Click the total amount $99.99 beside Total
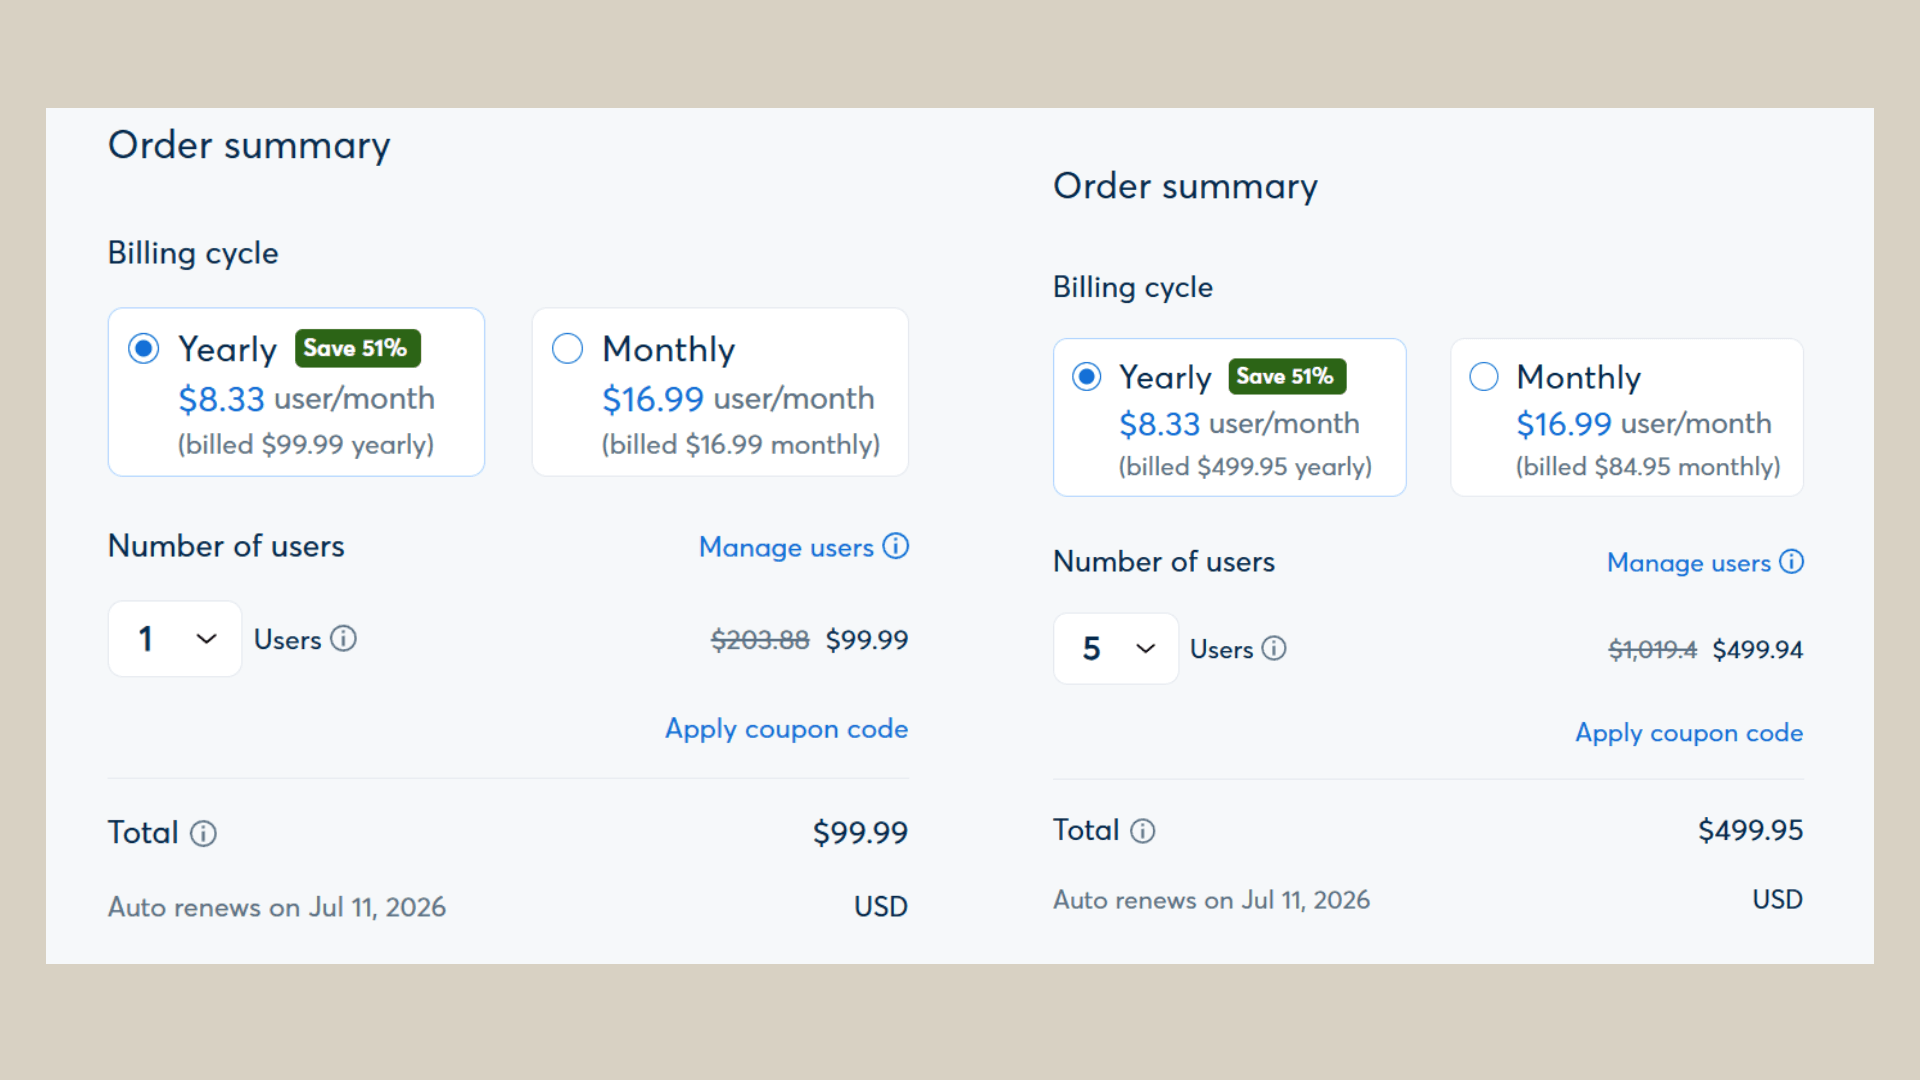 [860, 832]
